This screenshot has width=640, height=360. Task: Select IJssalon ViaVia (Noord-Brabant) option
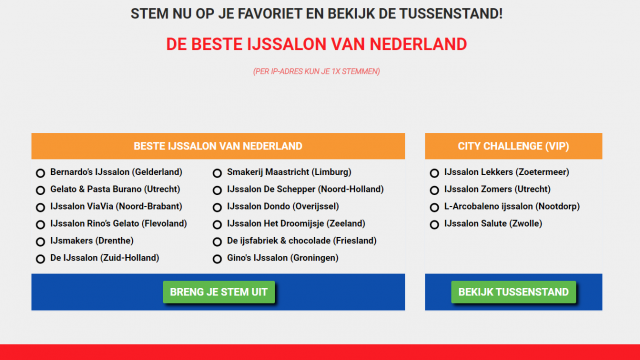(40, 207)
